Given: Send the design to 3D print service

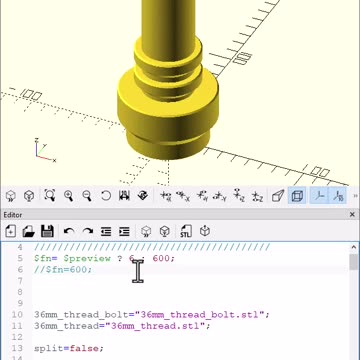Looking at the screenshot, I should pyautogui.click(x=205, y=231).
